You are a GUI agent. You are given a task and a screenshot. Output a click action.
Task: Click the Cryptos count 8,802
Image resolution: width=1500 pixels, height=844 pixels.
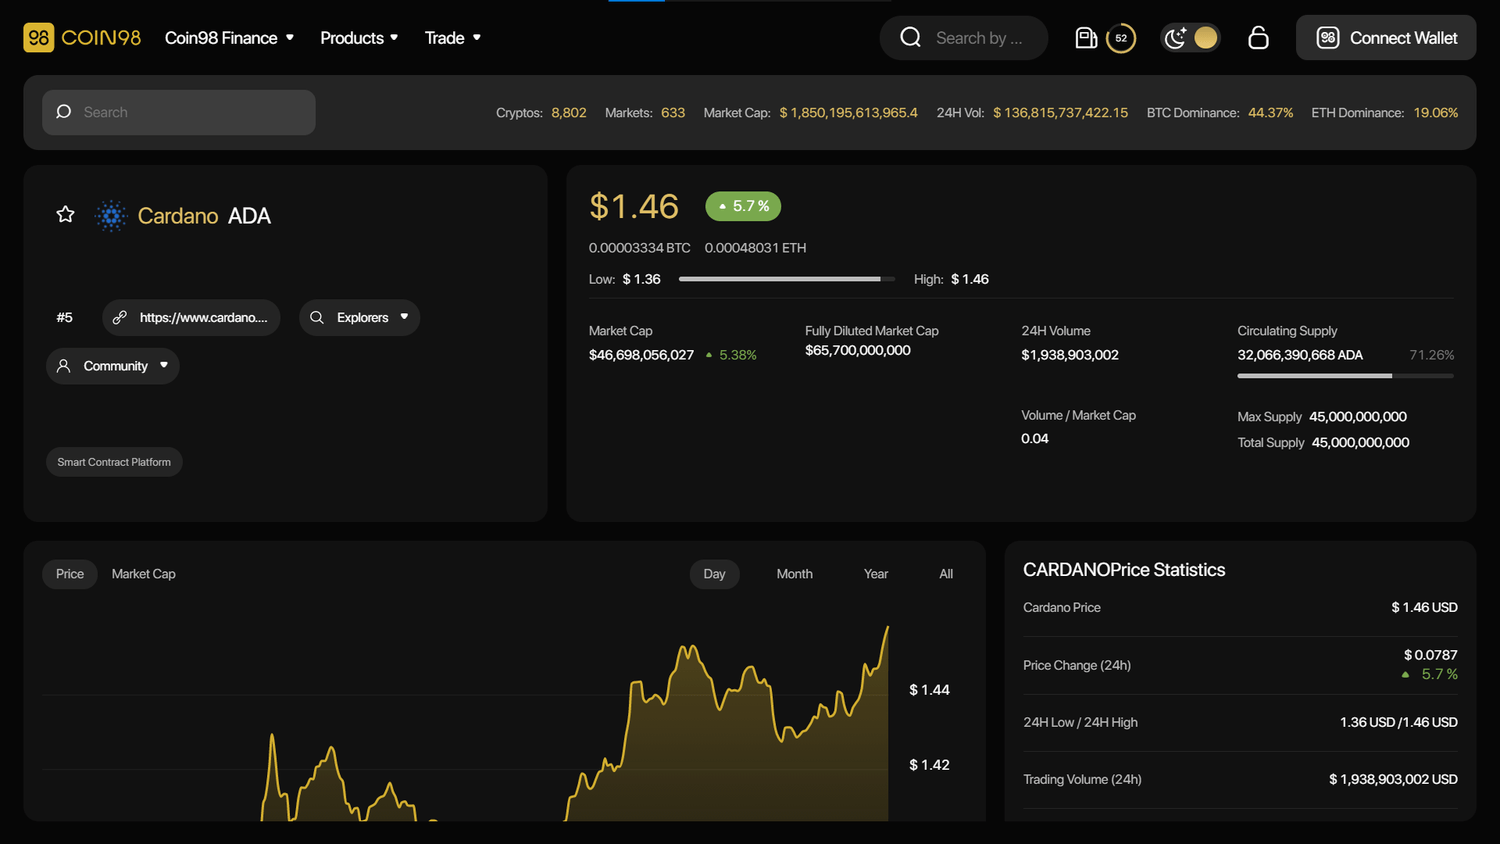point(569,113)
